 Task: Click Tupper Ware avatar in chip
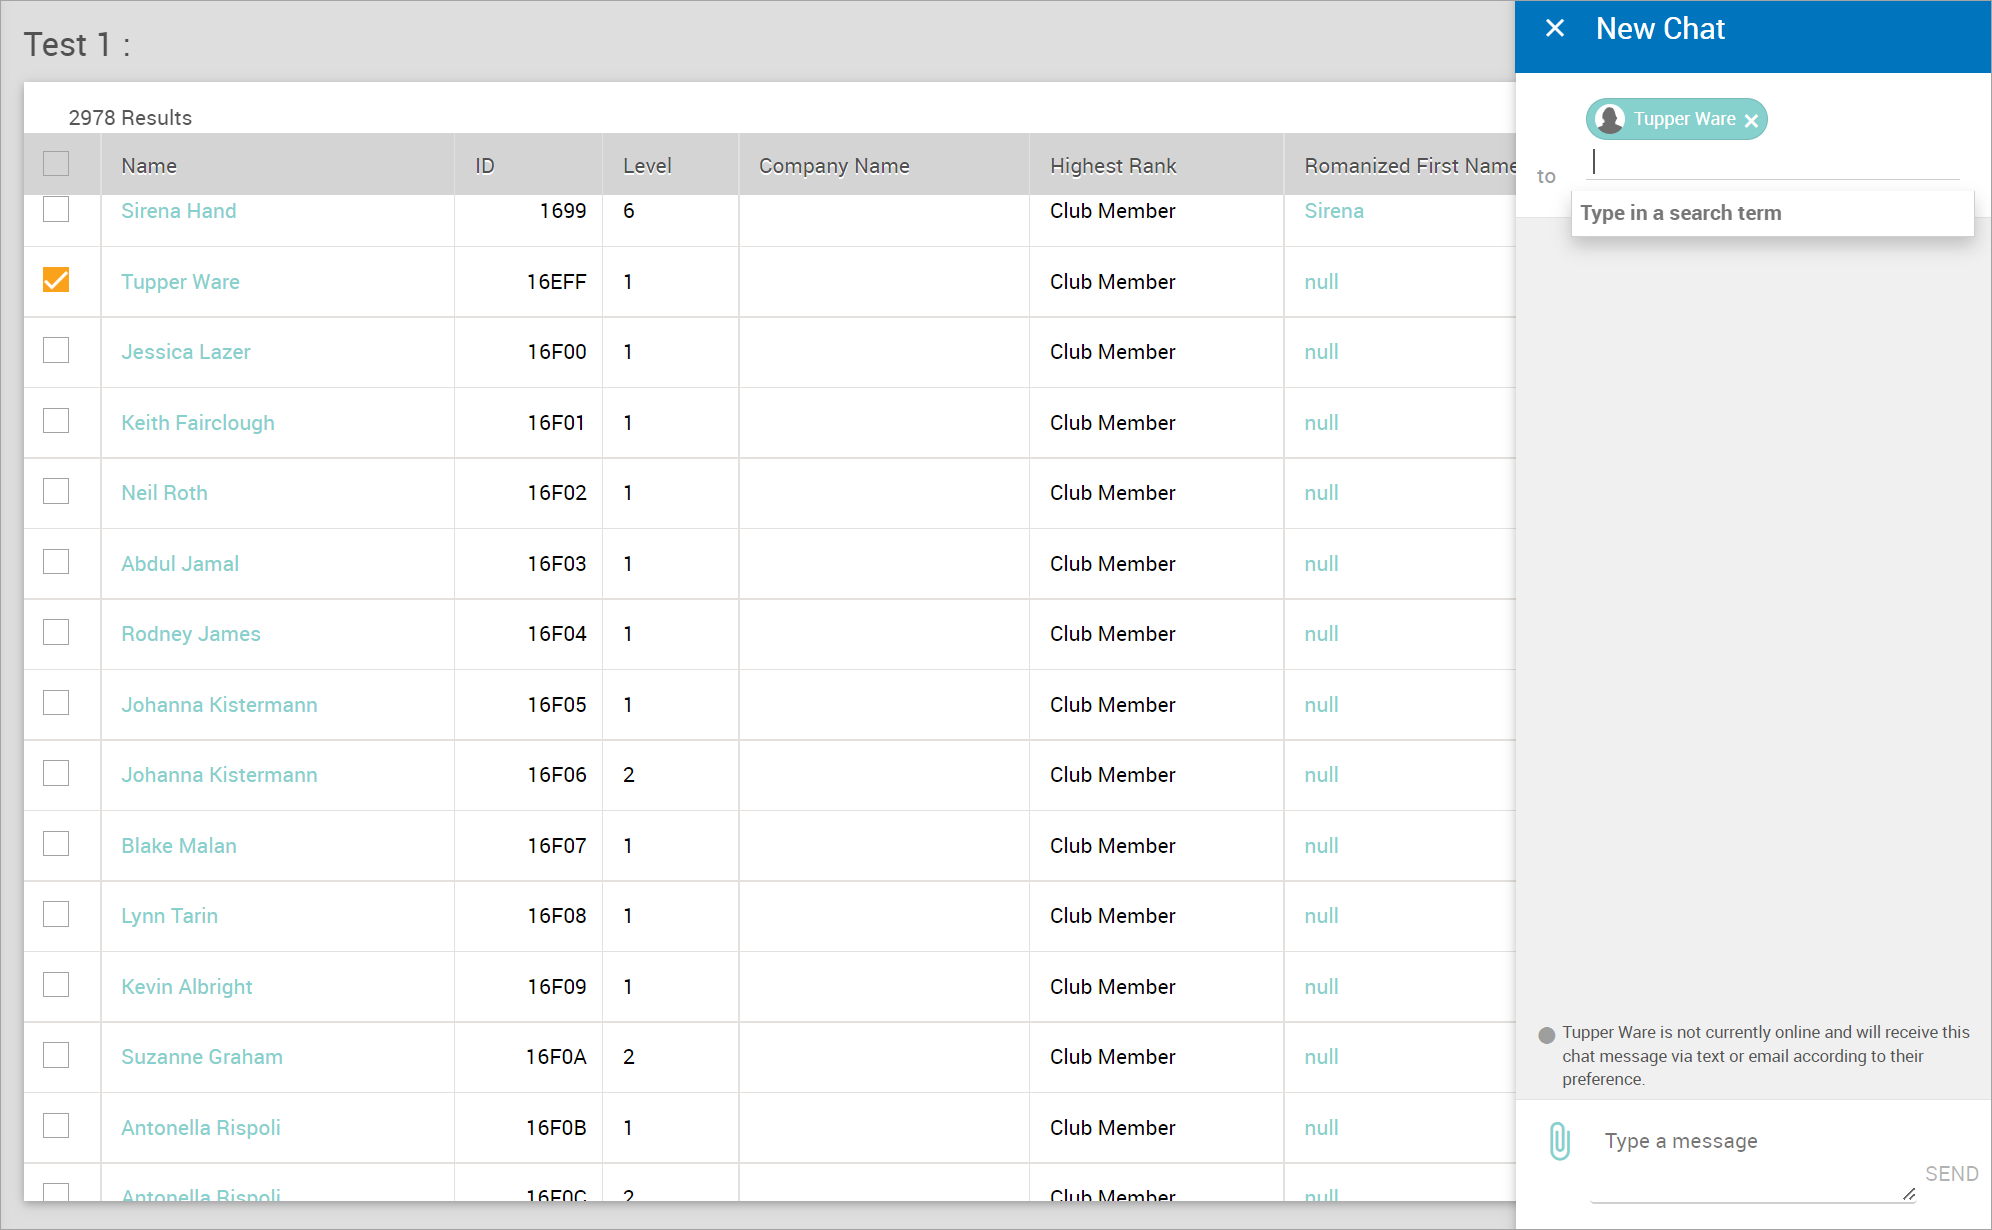1610,119
